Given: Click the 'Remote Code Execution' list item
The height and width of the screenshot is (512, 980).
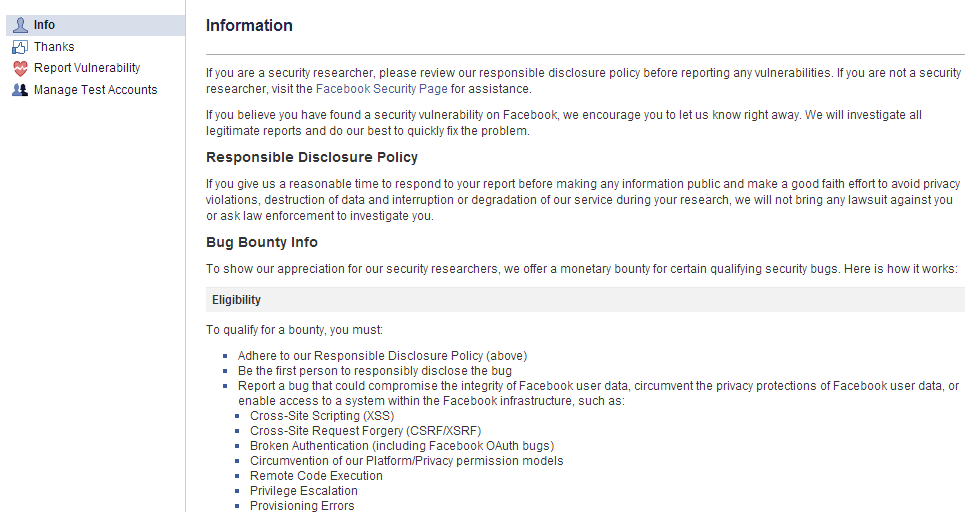Looking at the screenshot, I should (316, 476).
